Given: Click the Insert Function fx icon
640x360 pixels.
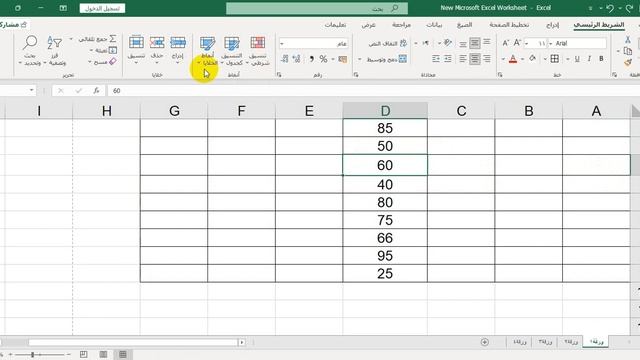Looking at the screenshot, I should (96, 91).
